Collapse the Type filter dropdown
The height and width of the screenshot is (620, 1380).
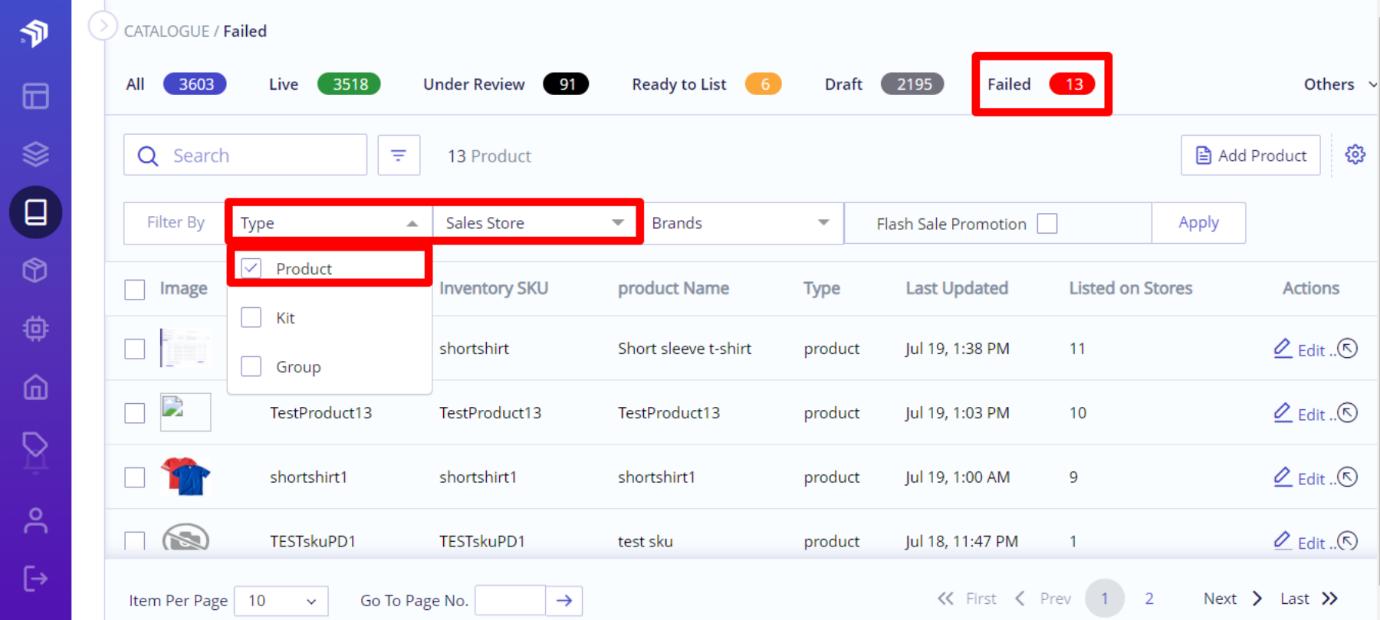click(x=330, y=223)
